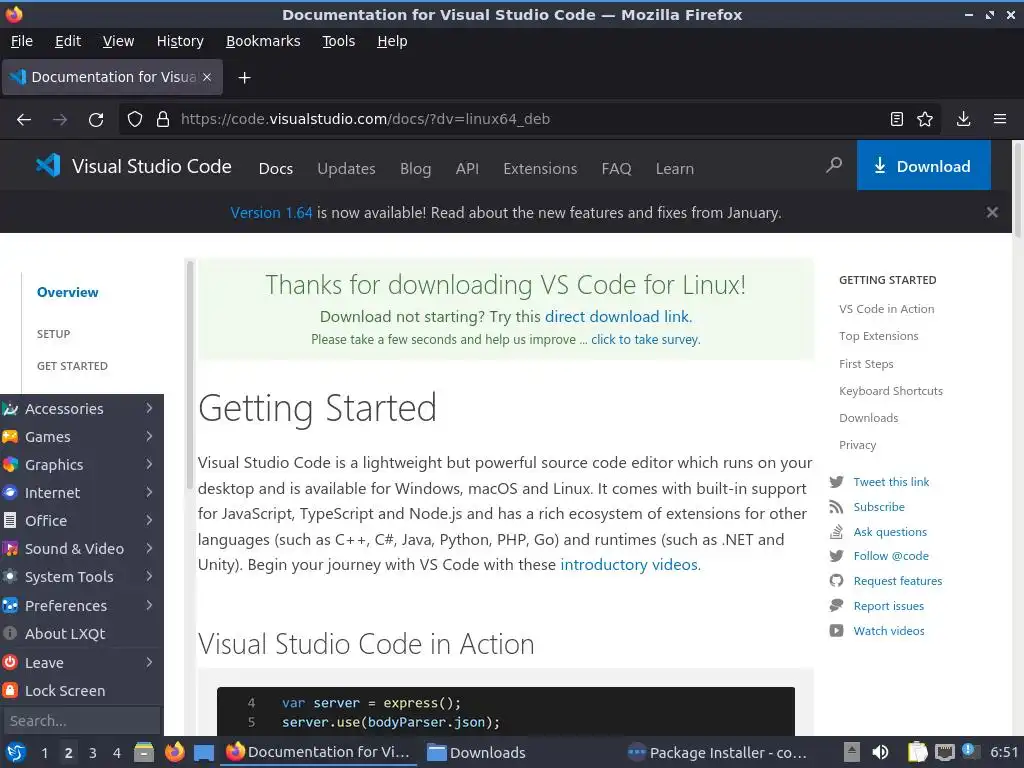Open the introductory videos link
1024x768 pixels.
pos(630,565)
